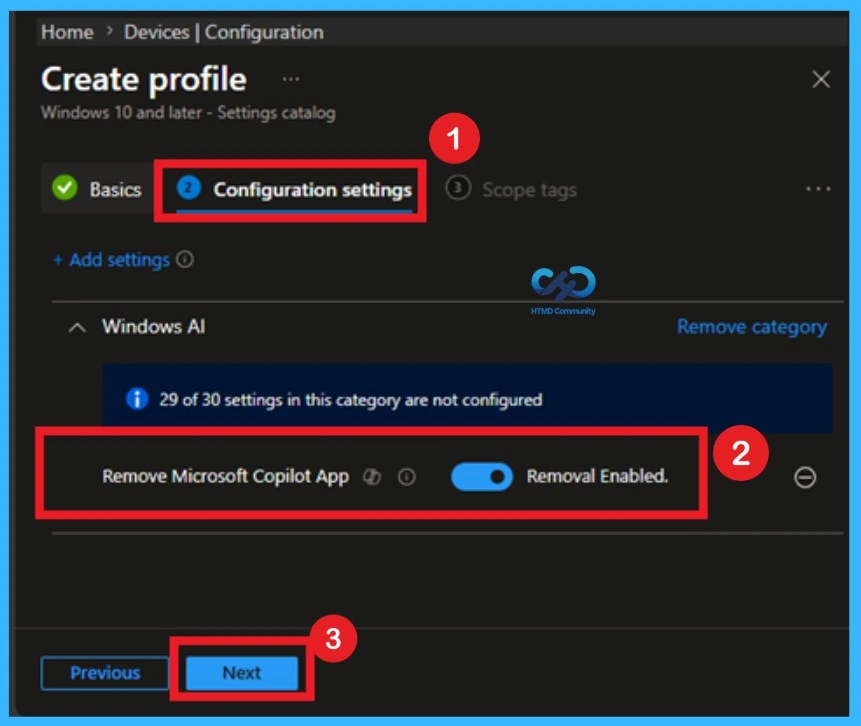The image size is (861, 726).
Task: Switch to the Scope tags tab
Action: (530, 188)
